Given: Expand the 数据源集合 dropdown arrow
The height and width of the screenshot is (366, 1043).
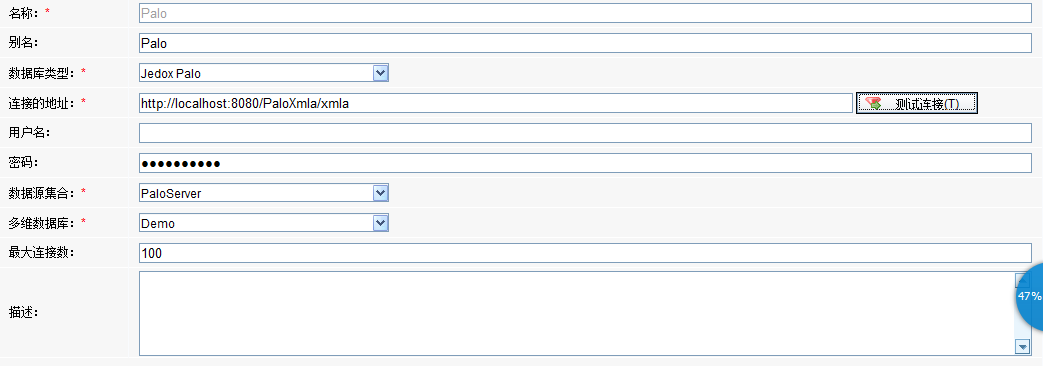Looking at the screenshot, I should pyautogui.click(x=380, y=193).
